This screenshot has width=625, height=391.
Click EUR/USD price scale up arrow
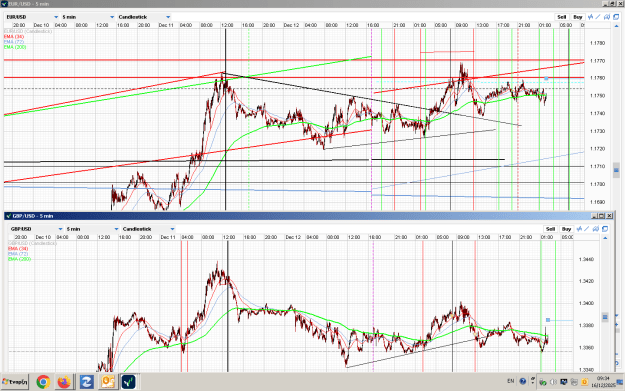pyautogui.click(x=617, y=26)
